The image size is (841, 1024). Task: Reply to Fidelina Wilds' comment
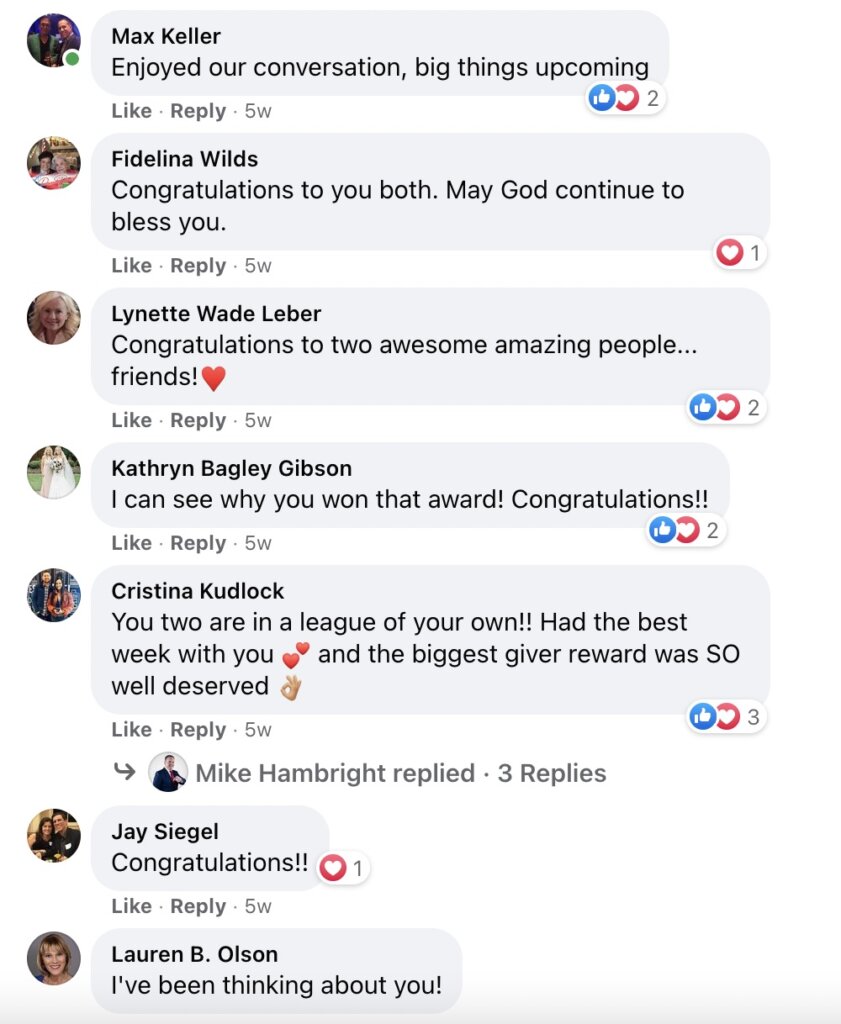(198, 266)
